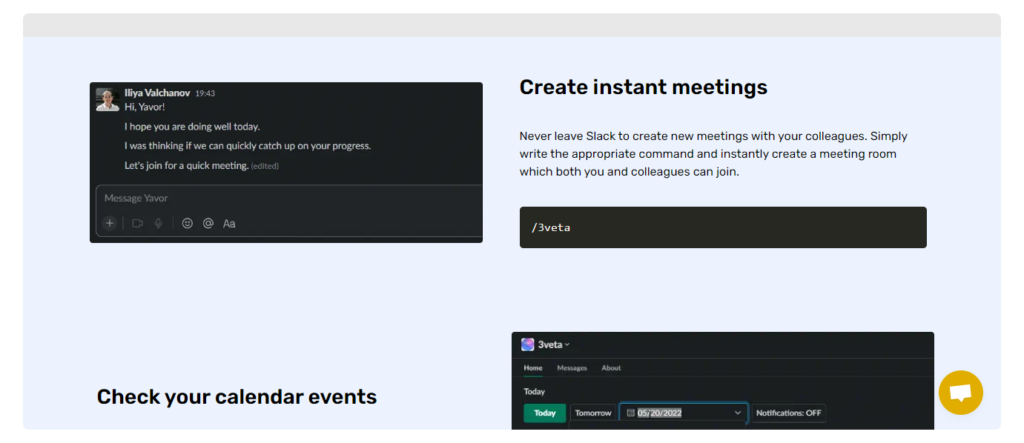Screen dimensions: 1024x443
Task: Click the video camera icon in message composer
Action: coord(137,223)
